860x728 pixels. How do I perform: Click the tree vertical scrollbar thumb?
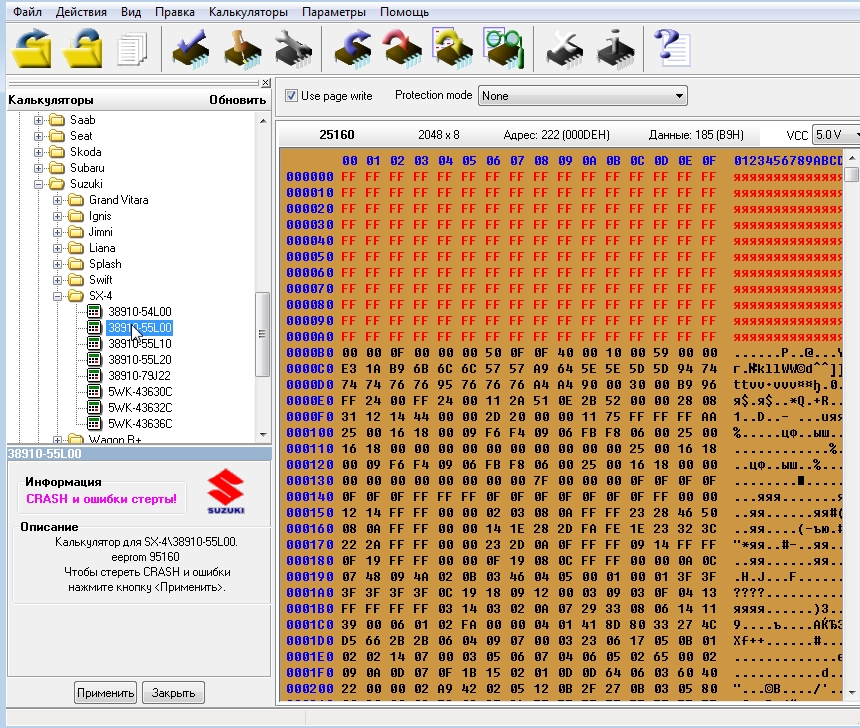point(263,334)
